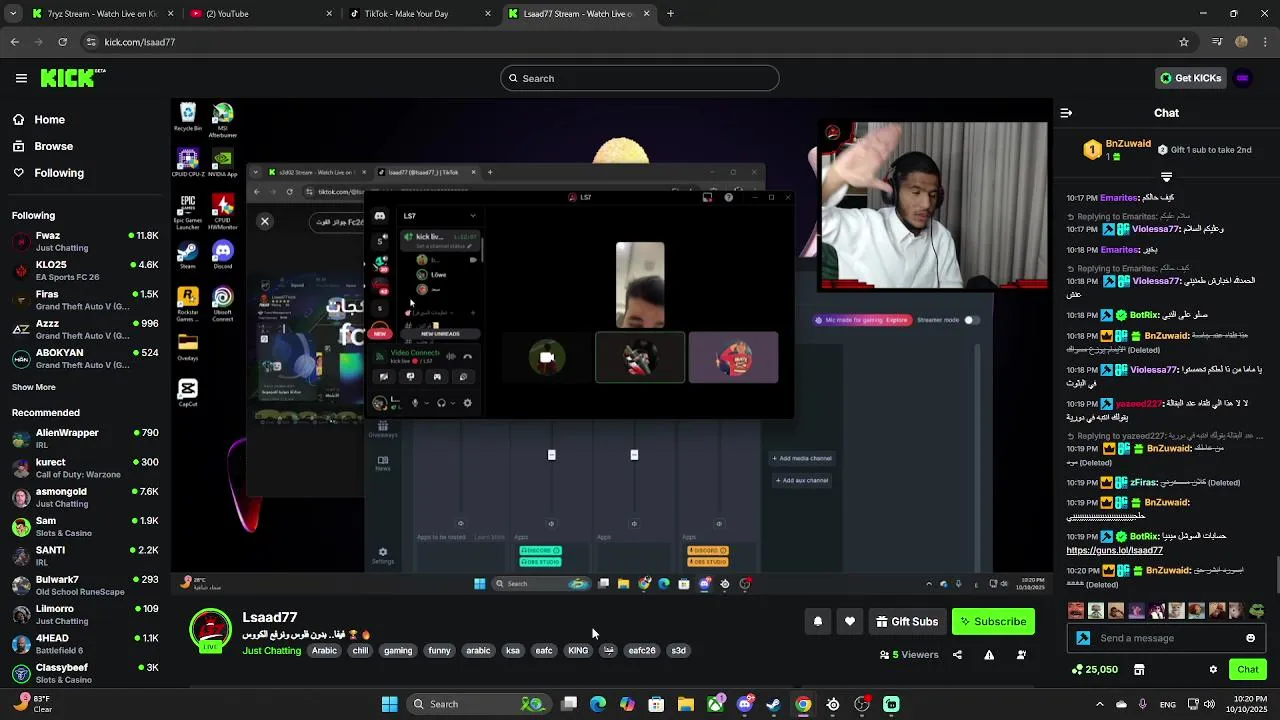Follow Lsaad77 with the heart icon
The height and width of the screenshot is (720, 1280).
pos(850,622)
